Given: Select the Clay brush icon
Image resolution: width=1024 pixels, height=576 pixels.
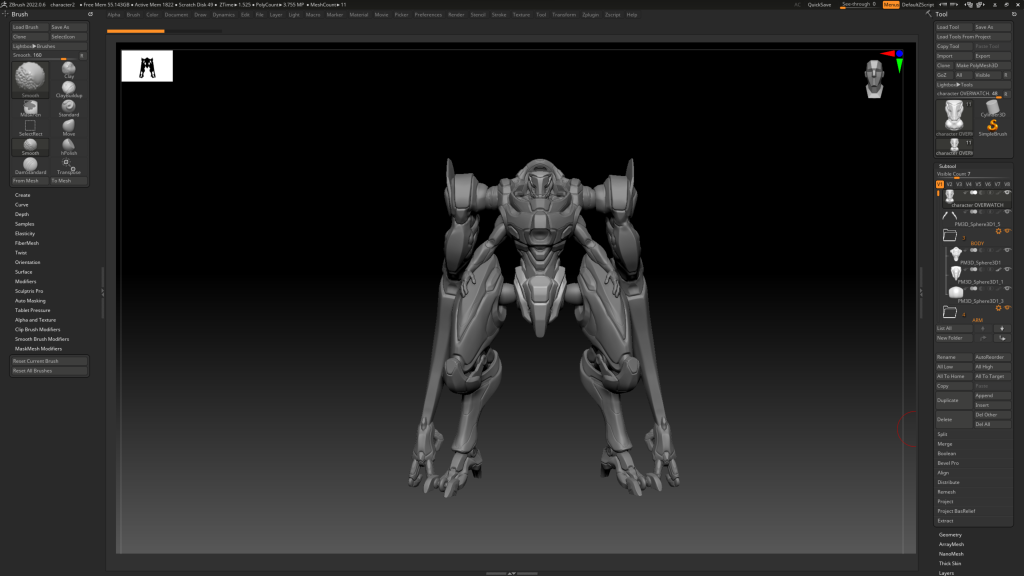Looking at the screenshot, I should tap(69, 68).
